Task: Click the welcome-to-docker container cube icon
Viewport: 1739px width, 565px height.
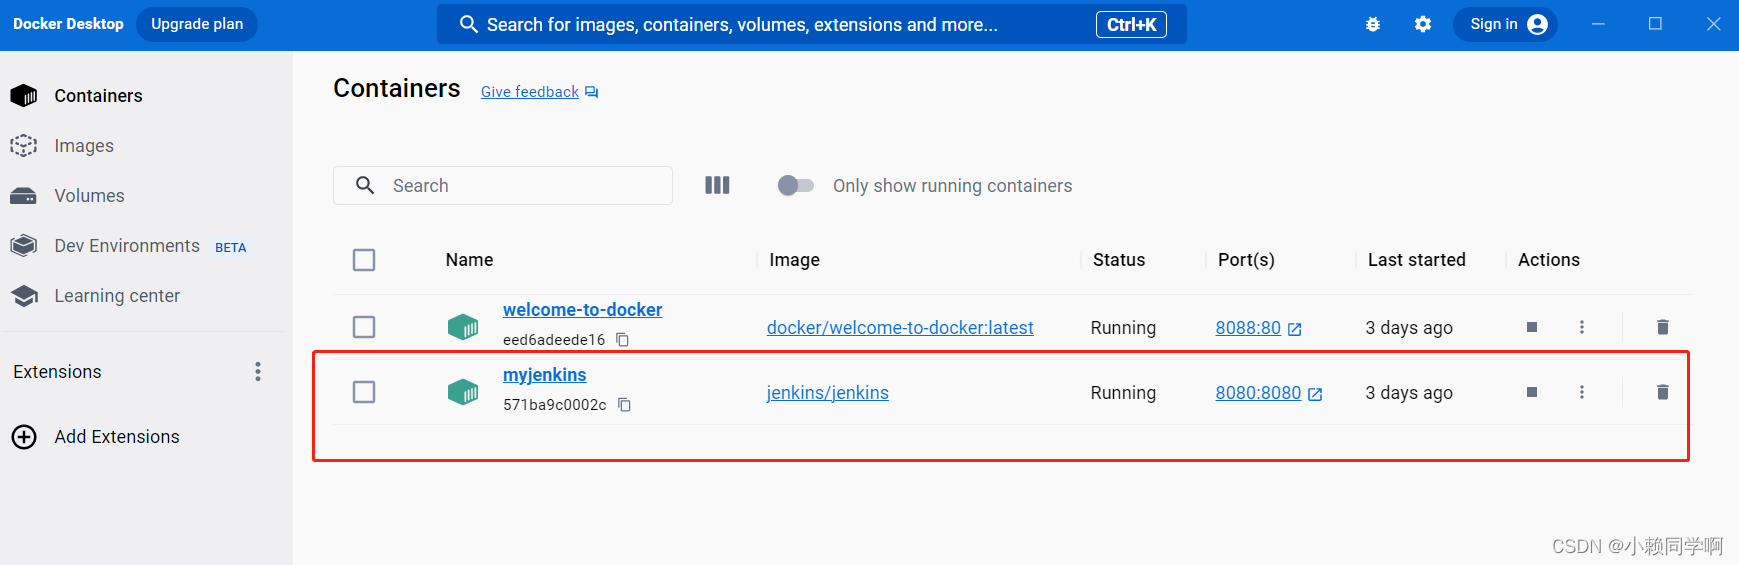Action: [x=463, y=327]
